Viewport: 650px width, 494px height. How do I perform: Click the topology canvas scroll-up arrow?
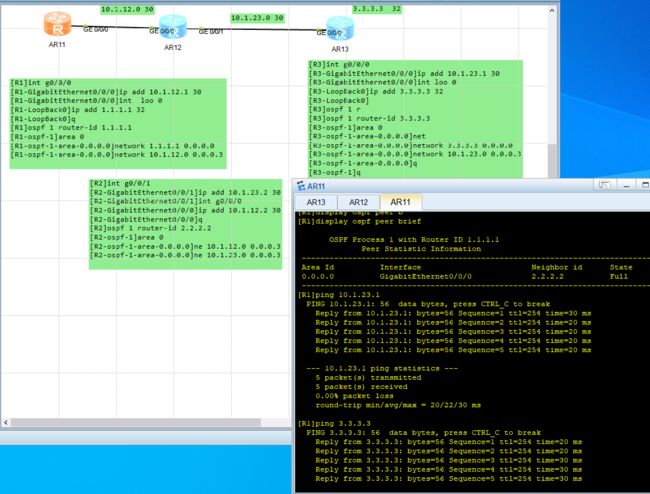tap(552, 11)
